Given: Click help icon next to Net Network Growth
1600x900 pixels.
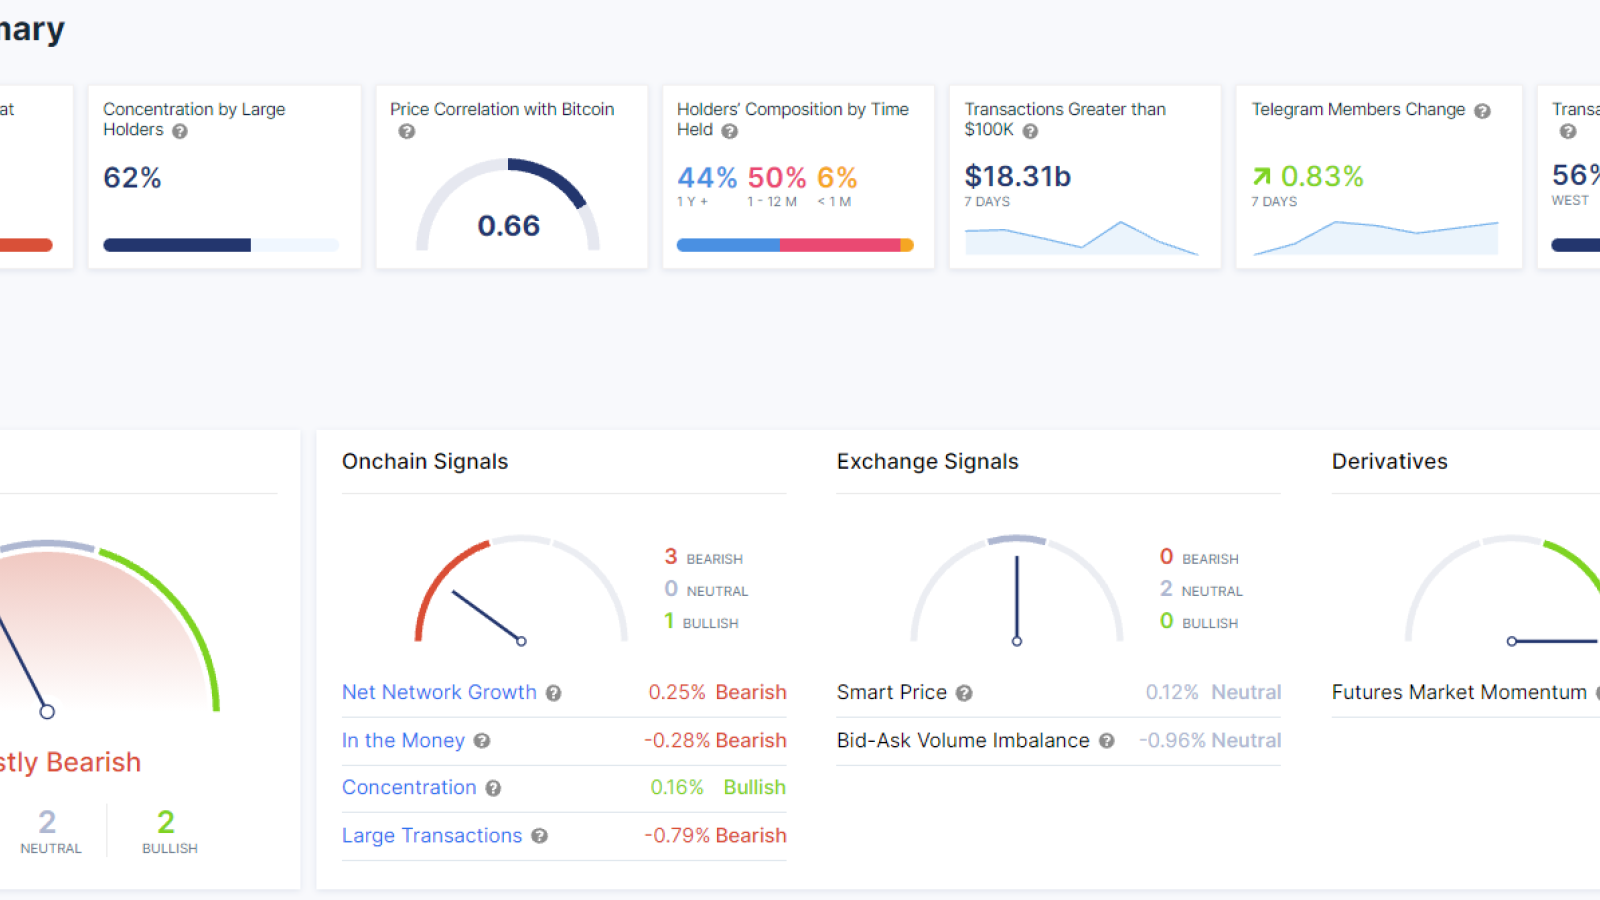Looking at the screenshot, I should pos(553,693).
